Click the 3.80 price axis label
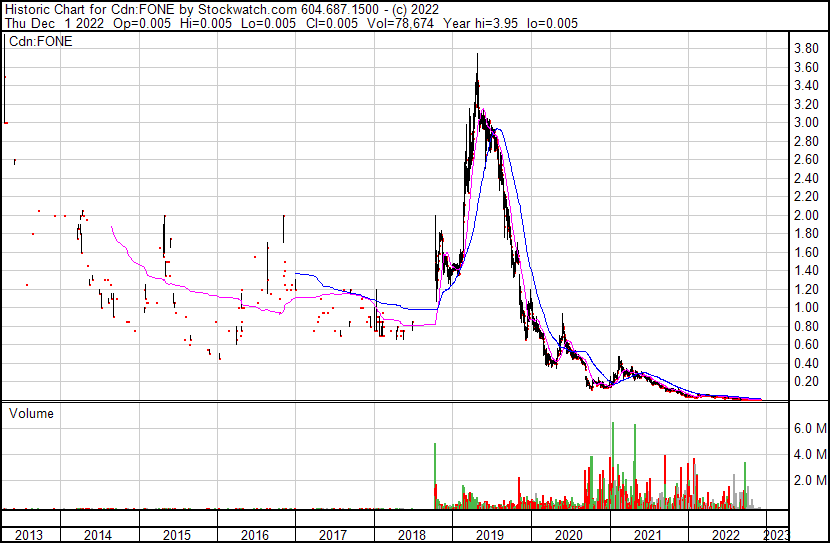 pyautogui.click(x=805, y=48)
